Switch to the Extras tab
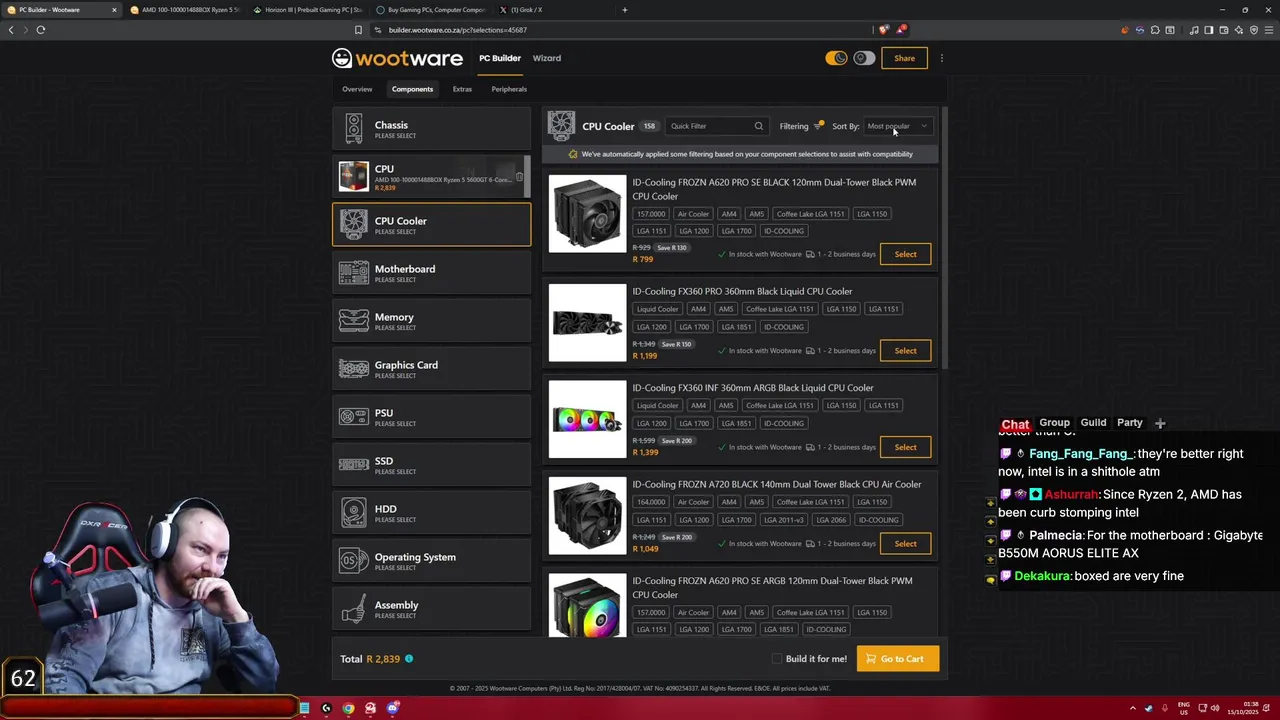The height and width of the screenshot is (720, 1280). tap(462, 89)
